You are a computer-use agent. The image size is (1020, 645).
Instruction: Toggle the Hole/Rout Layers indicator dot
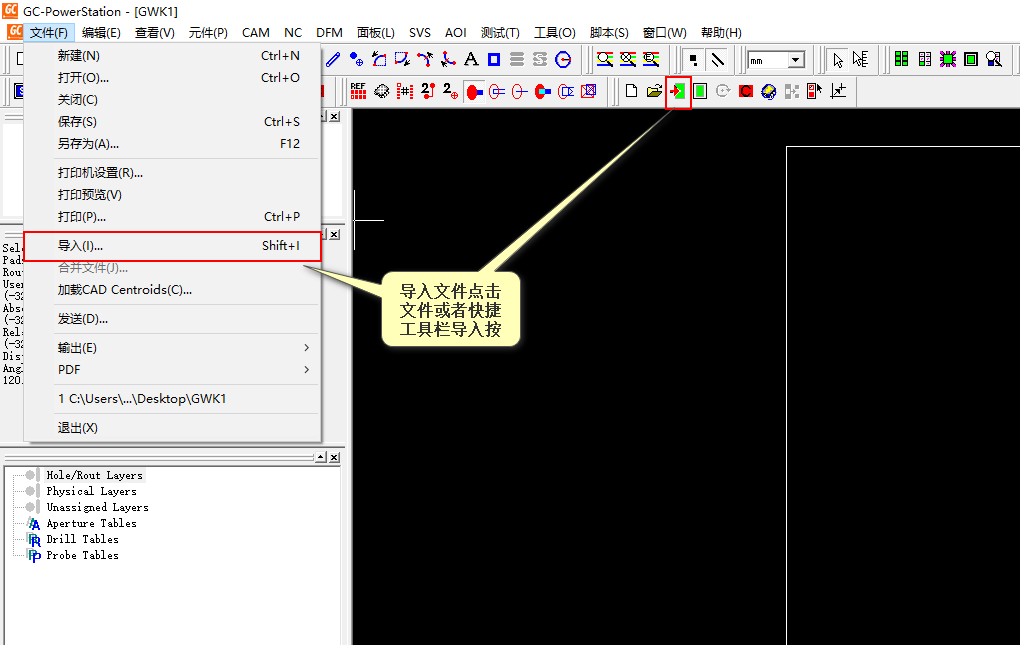(32, 475)
